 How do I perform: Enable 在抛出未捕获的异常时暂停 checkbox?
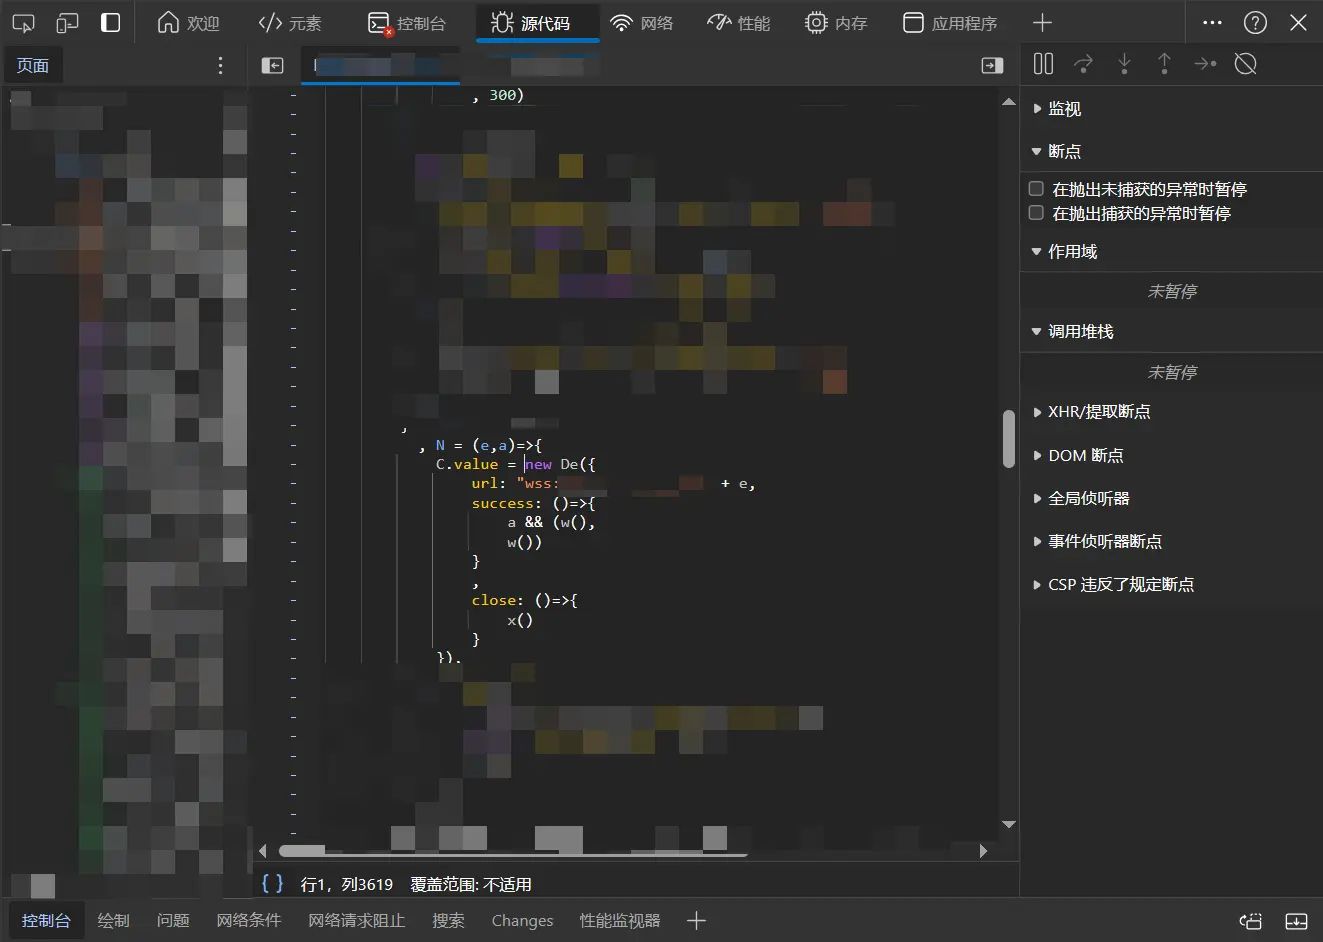1036,189
